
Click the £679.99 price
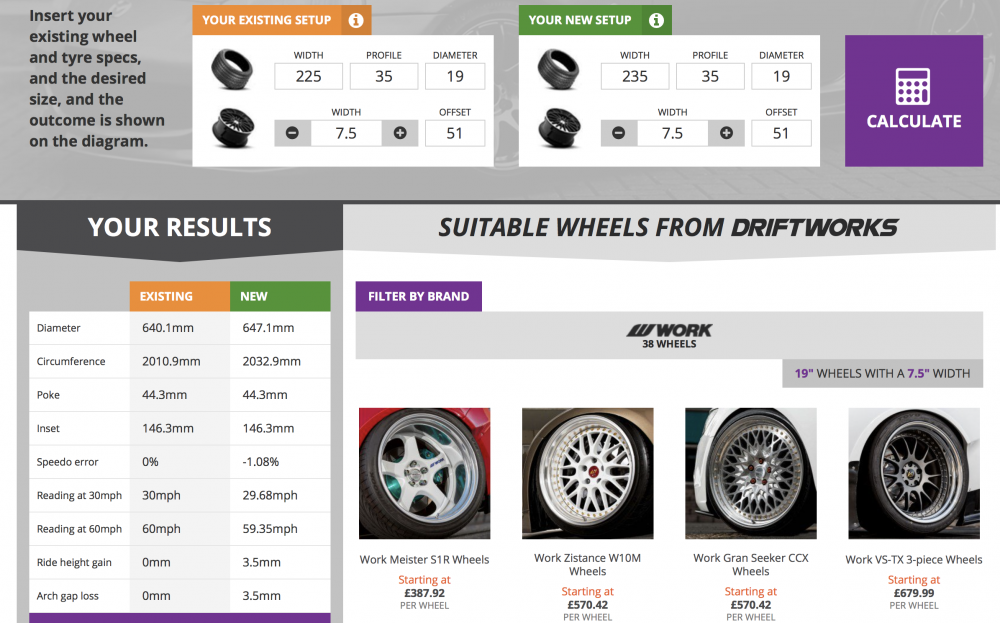coord(914,593)
